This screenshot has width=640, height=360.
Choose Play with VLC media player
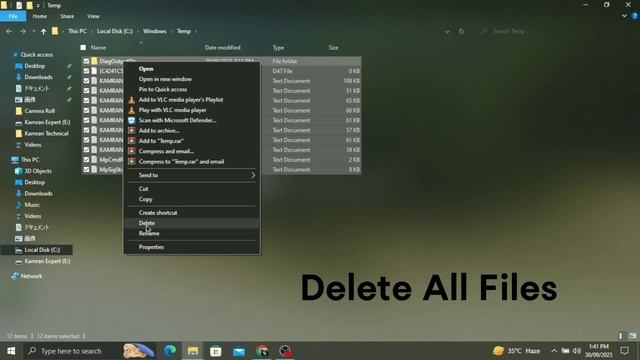[x=172, y=110]
